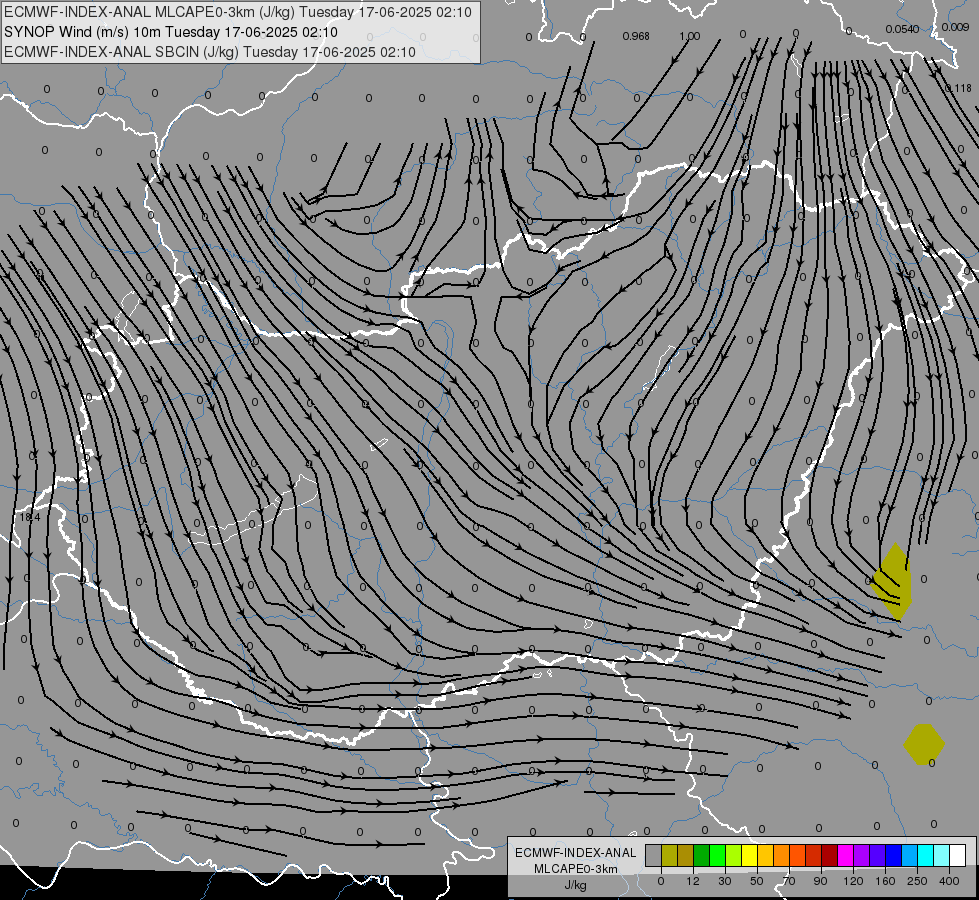Click the small olive hexagon MLCAPE patch

pos(924,744)
